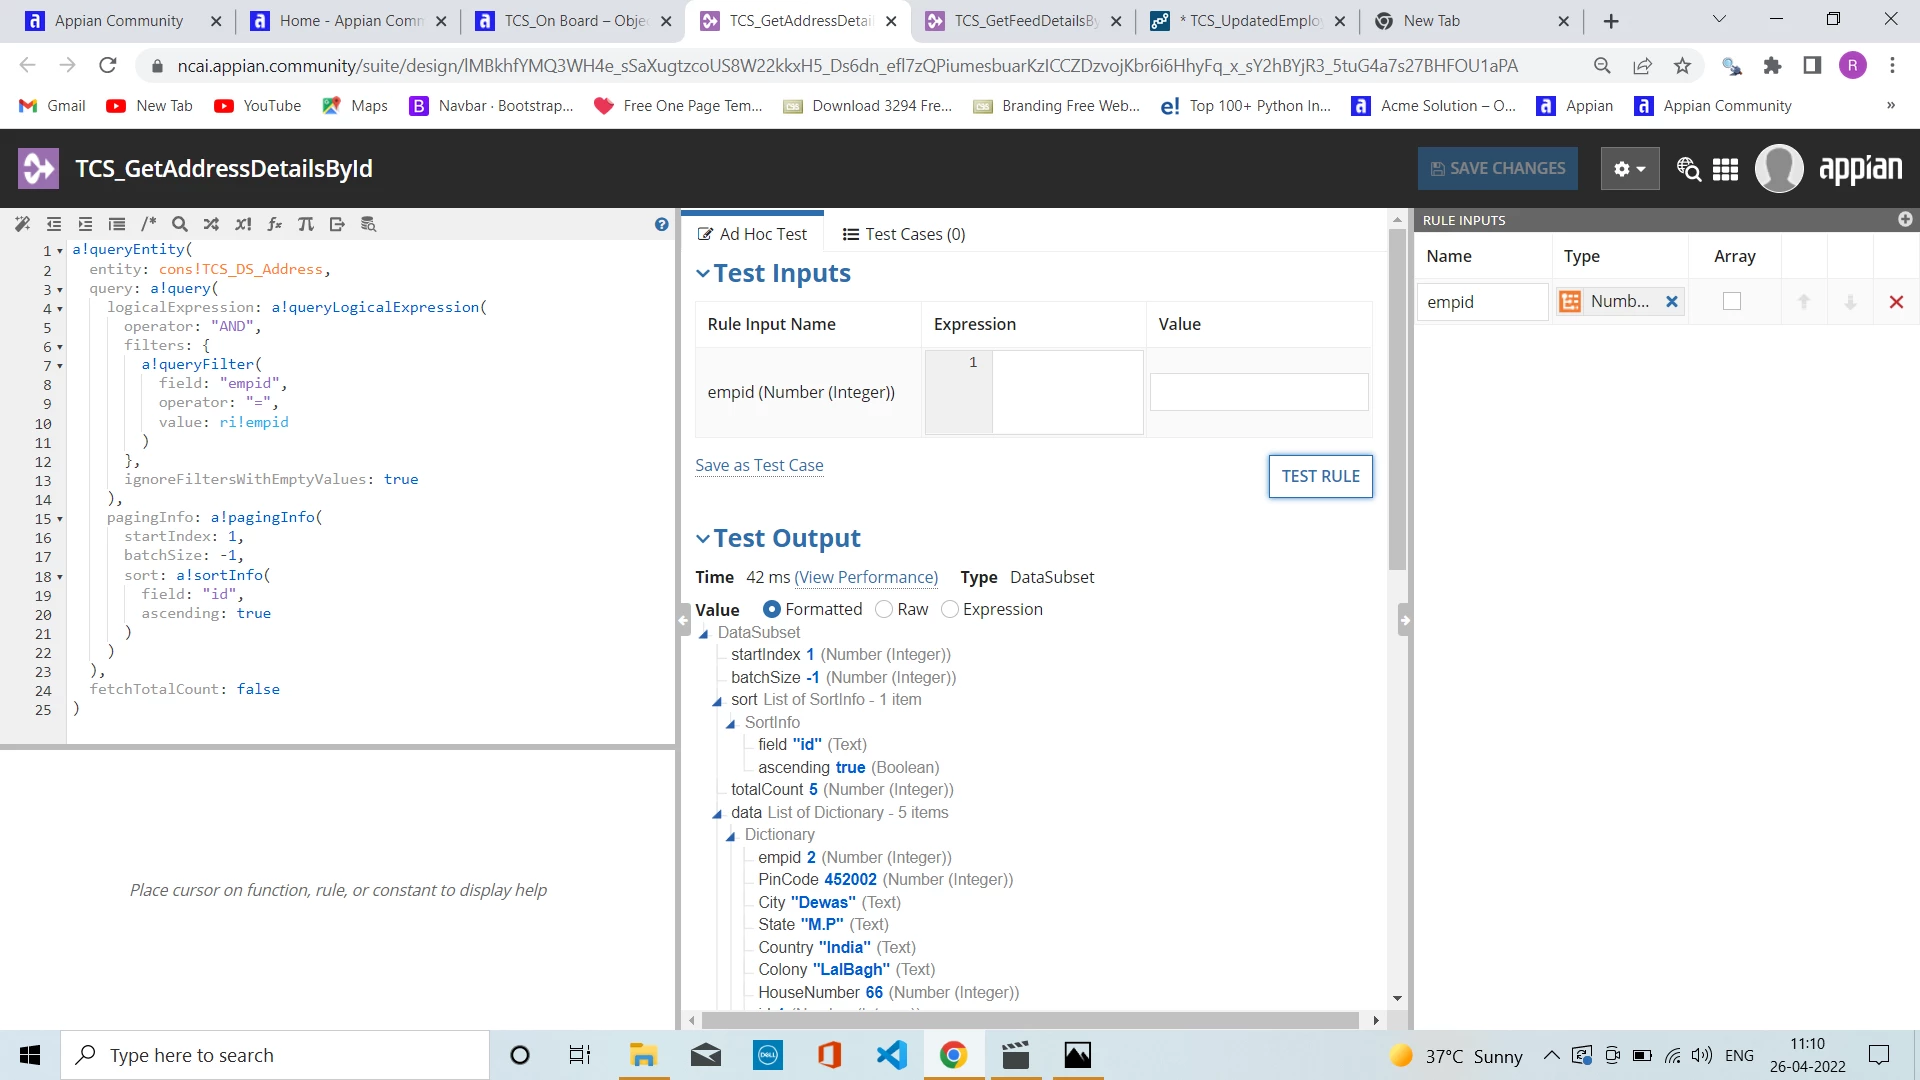This screenshot has width=1920, height=1080.
Task: Click the SAVE CHANGES button
Action: coord(1498,168)
